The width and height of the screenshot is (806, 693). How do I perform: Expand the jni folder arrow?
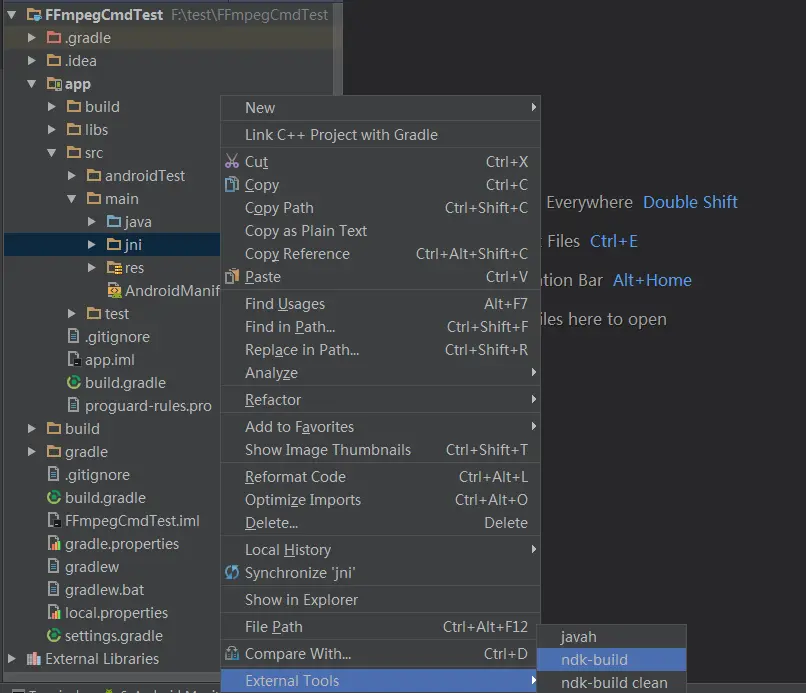tap(92, 245)
